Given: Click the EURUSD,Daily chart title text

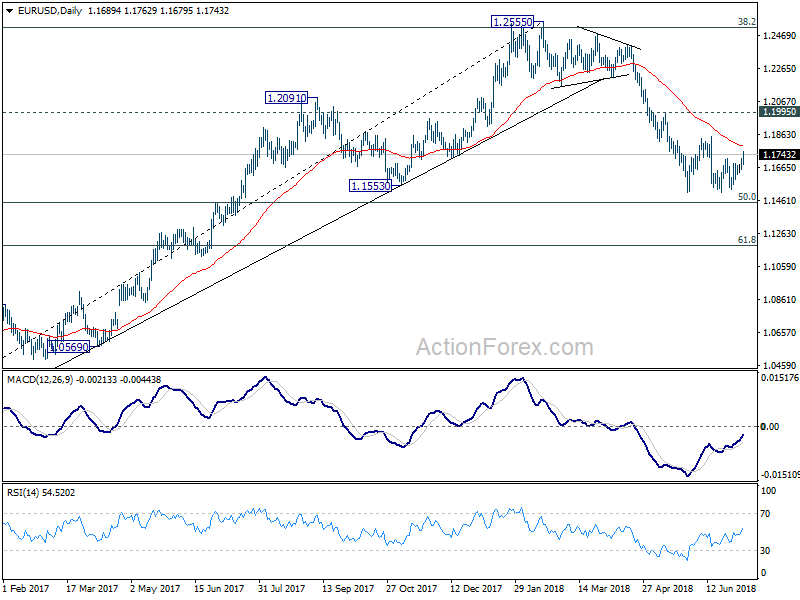Looking at the screenshot, I should tap(49, 11).
